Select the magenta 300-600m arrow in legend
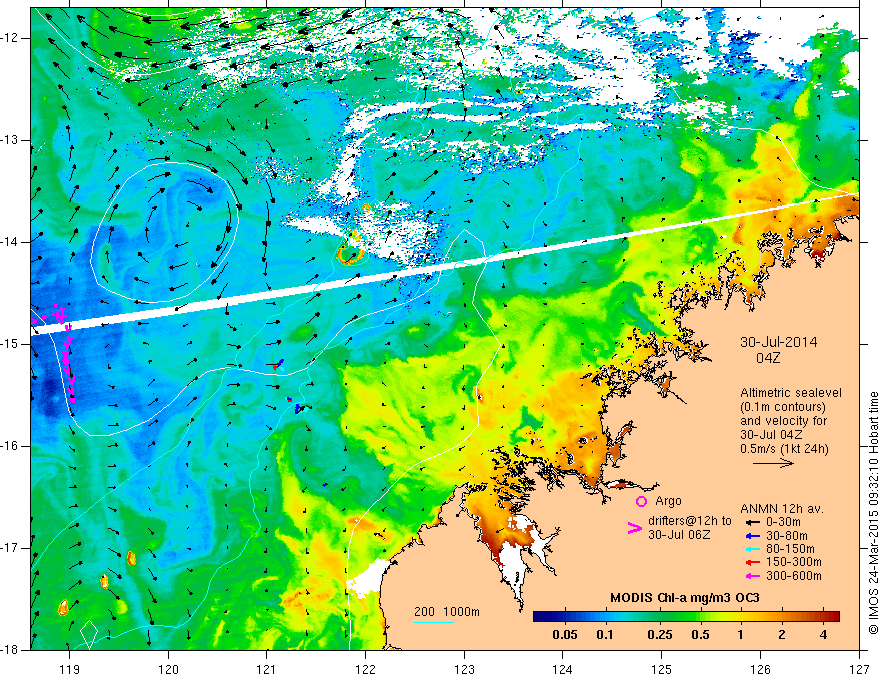 [x=752, y=576]
